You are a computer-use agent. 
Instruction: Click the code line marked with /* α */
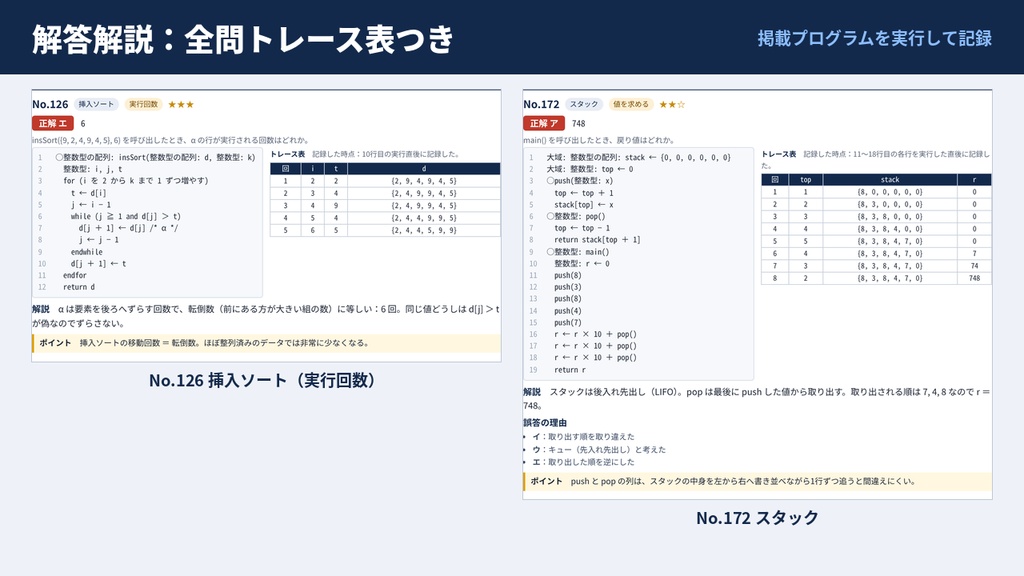pyautogui.click(x=128, y=228)
